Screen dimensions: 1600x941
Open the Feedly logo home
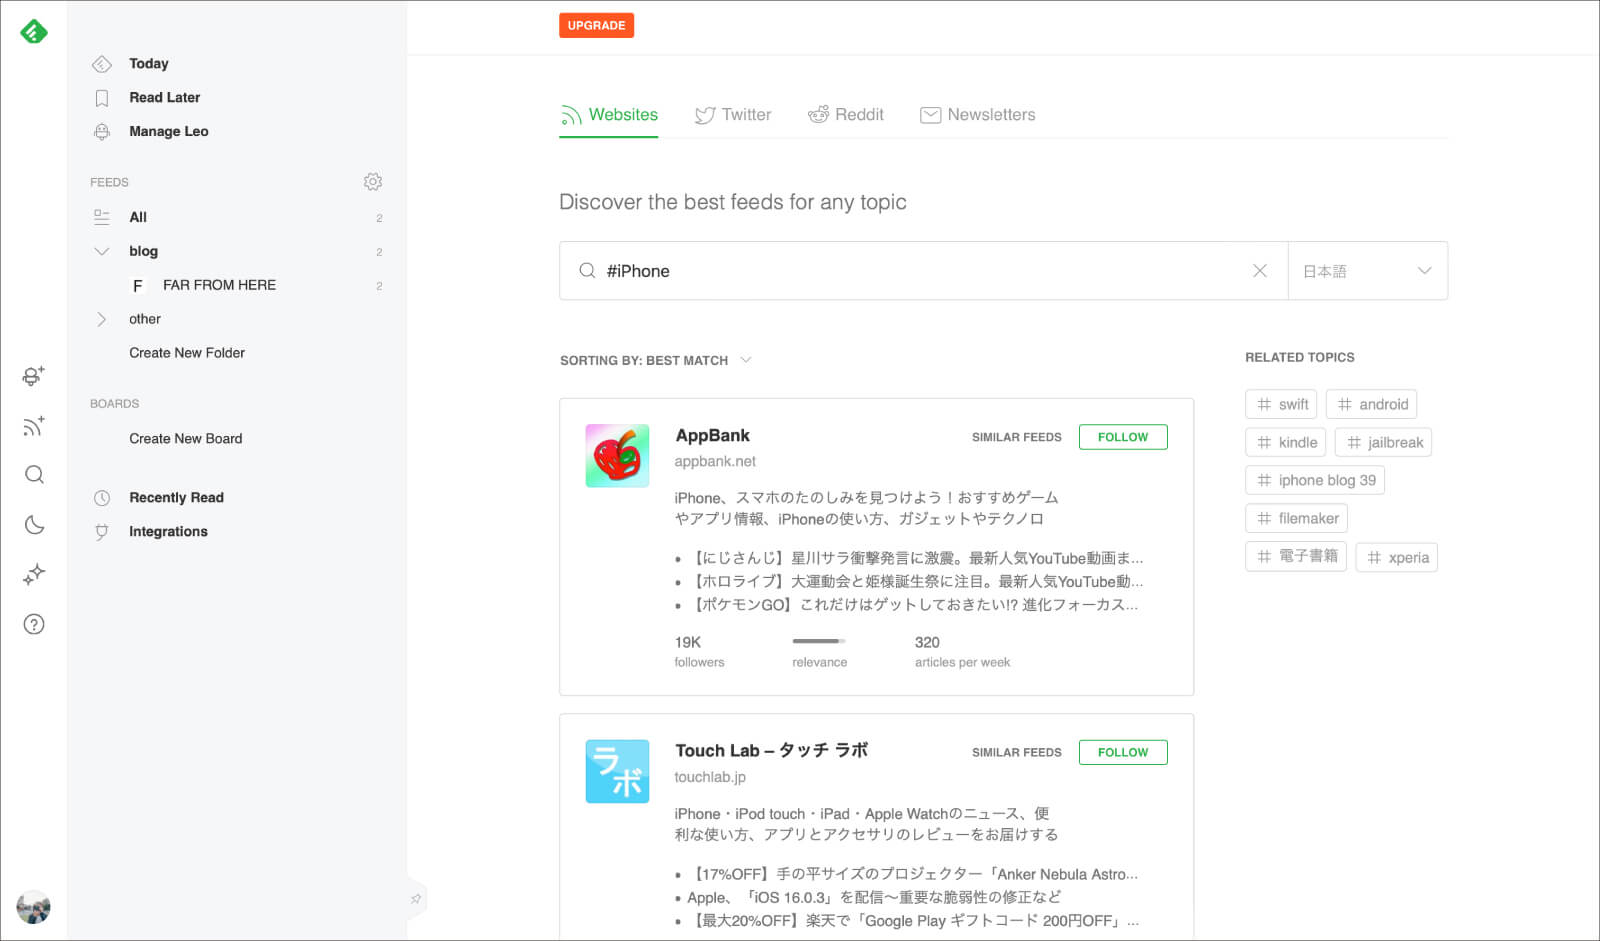point(34,32)
